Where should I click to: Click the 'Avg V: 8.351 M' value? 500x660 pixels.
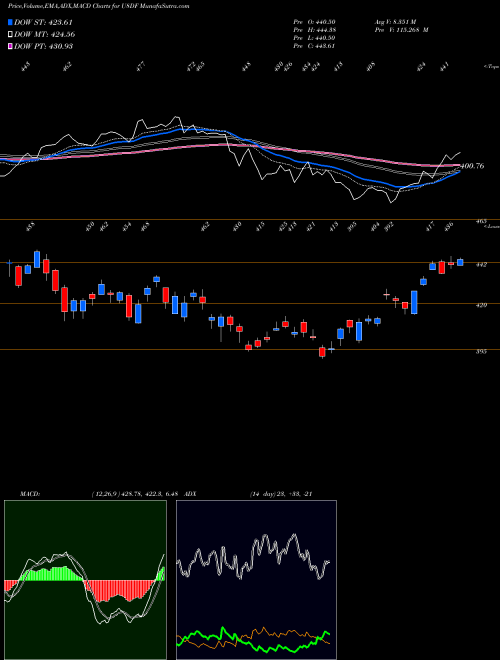tap(394, 22)
